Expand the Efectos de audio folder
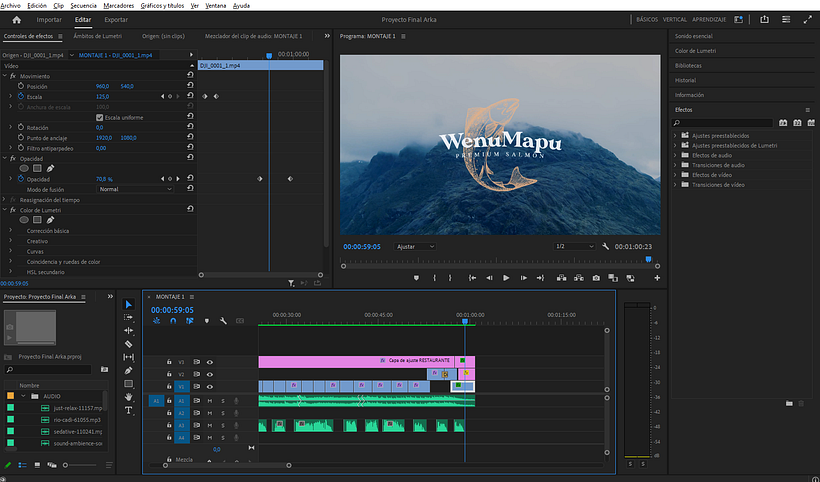 click(x=675, y=155)
